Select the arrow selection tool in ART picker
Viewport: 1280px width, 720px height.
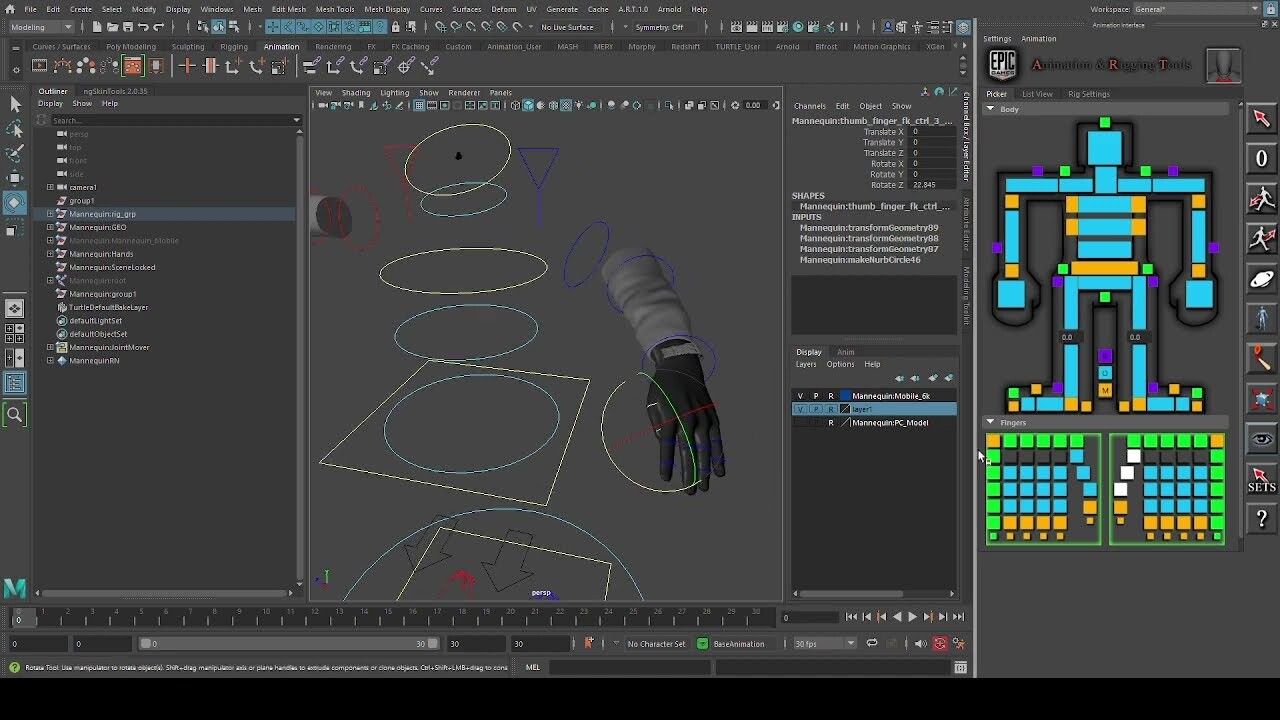(1261, 119)
